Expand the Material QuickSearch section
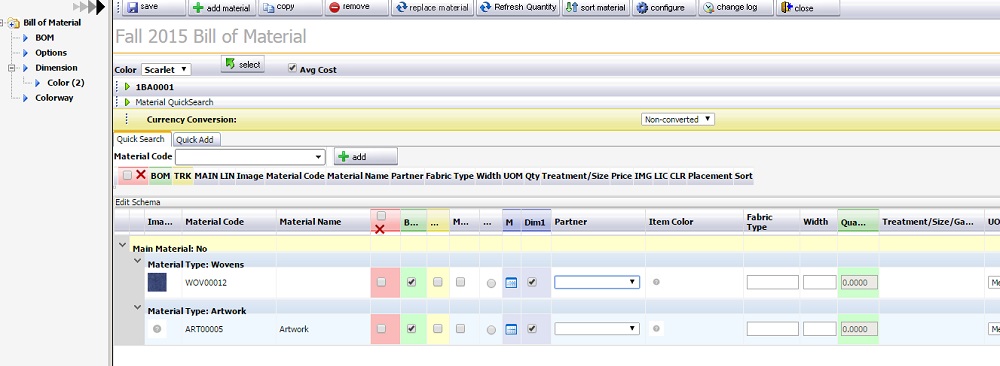 pos(128,102)
